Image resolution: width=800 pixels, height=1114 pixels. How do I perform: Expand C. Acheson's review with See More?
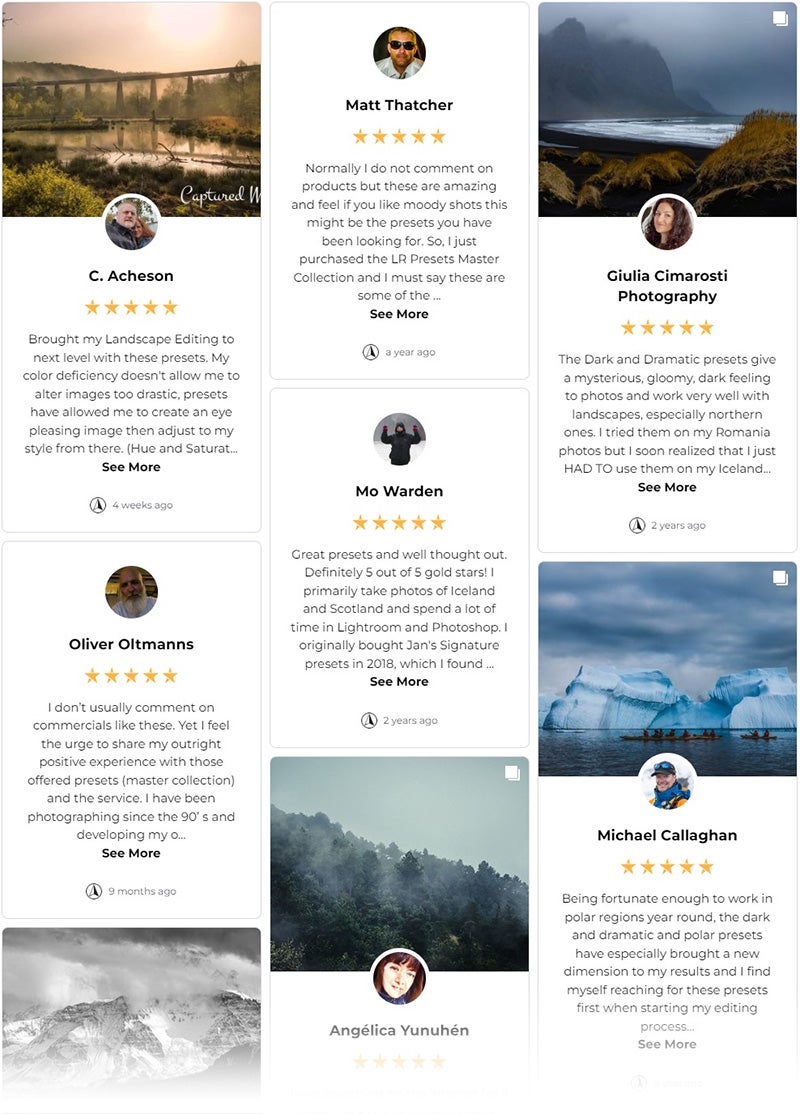(x=131, y=467)
